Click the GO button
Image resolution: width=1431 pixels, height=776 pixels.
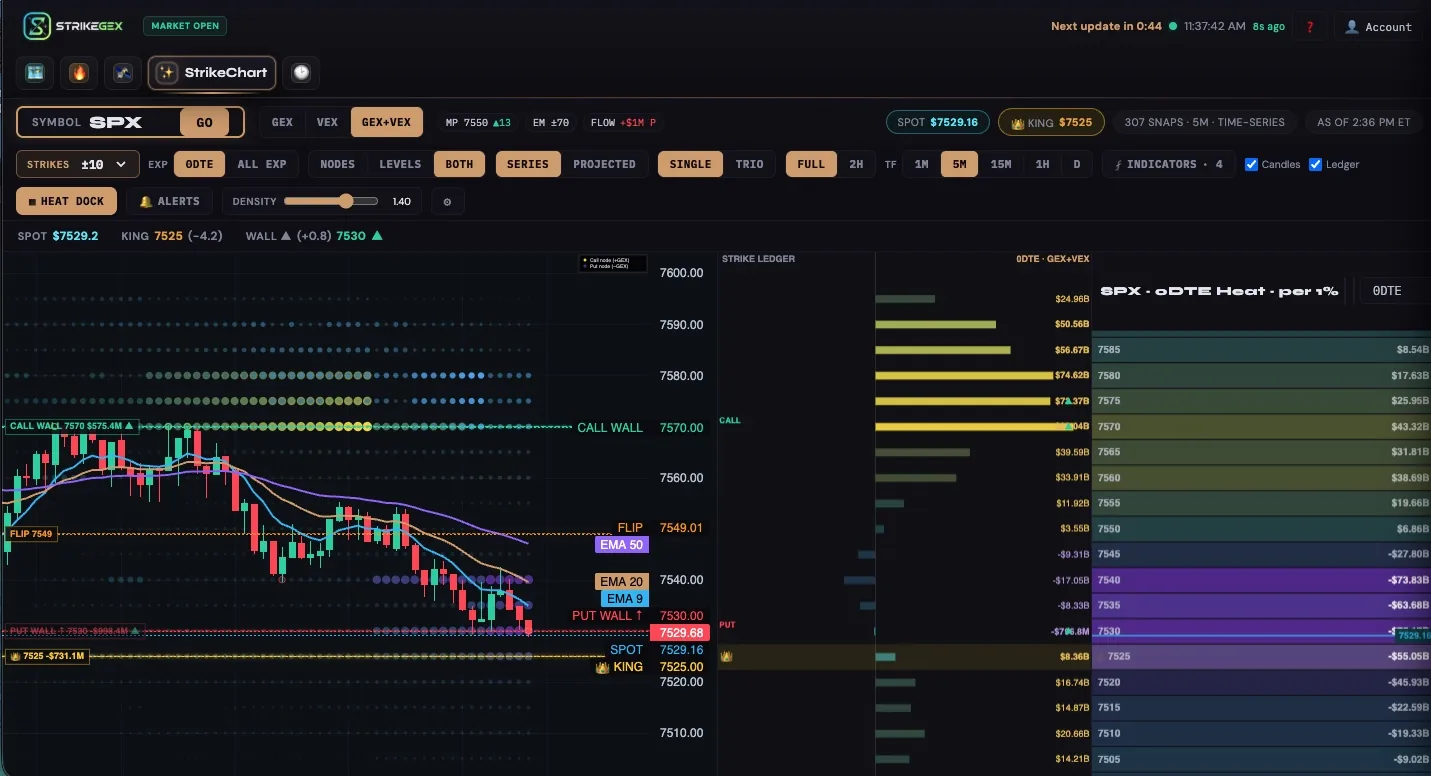204,122
